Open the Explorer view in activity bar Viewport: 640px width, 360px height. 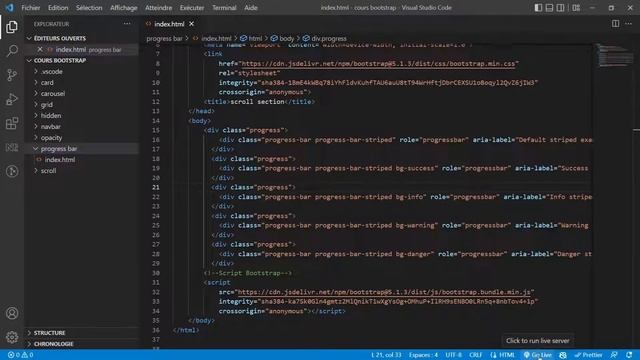pos(12,27)
